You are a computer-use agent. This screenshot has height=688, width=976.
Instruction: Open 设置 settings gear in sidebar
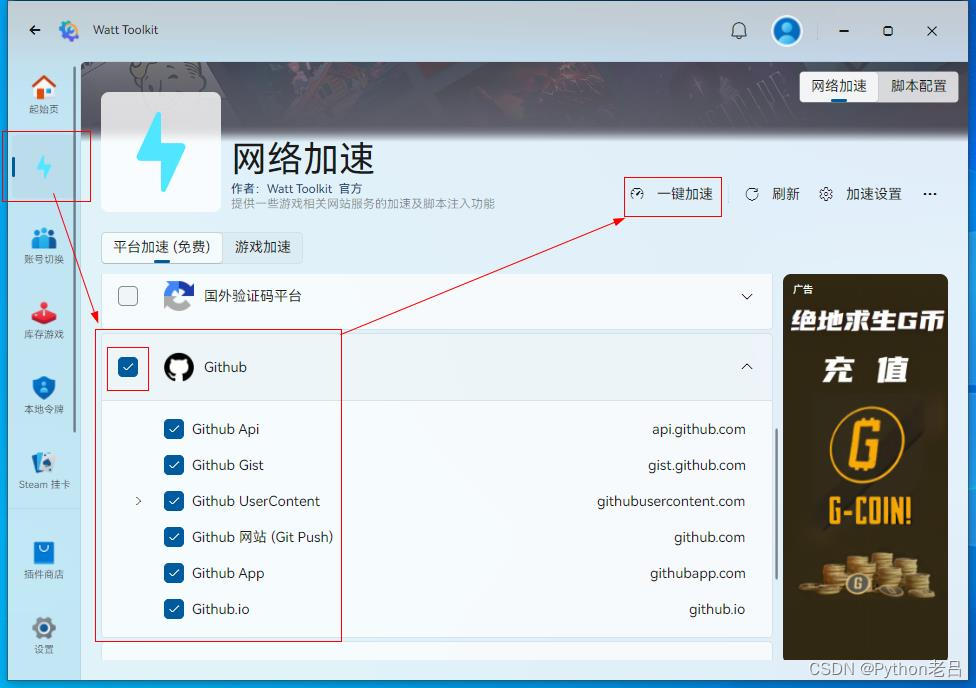pyautogui.click(x=44, y=635)
